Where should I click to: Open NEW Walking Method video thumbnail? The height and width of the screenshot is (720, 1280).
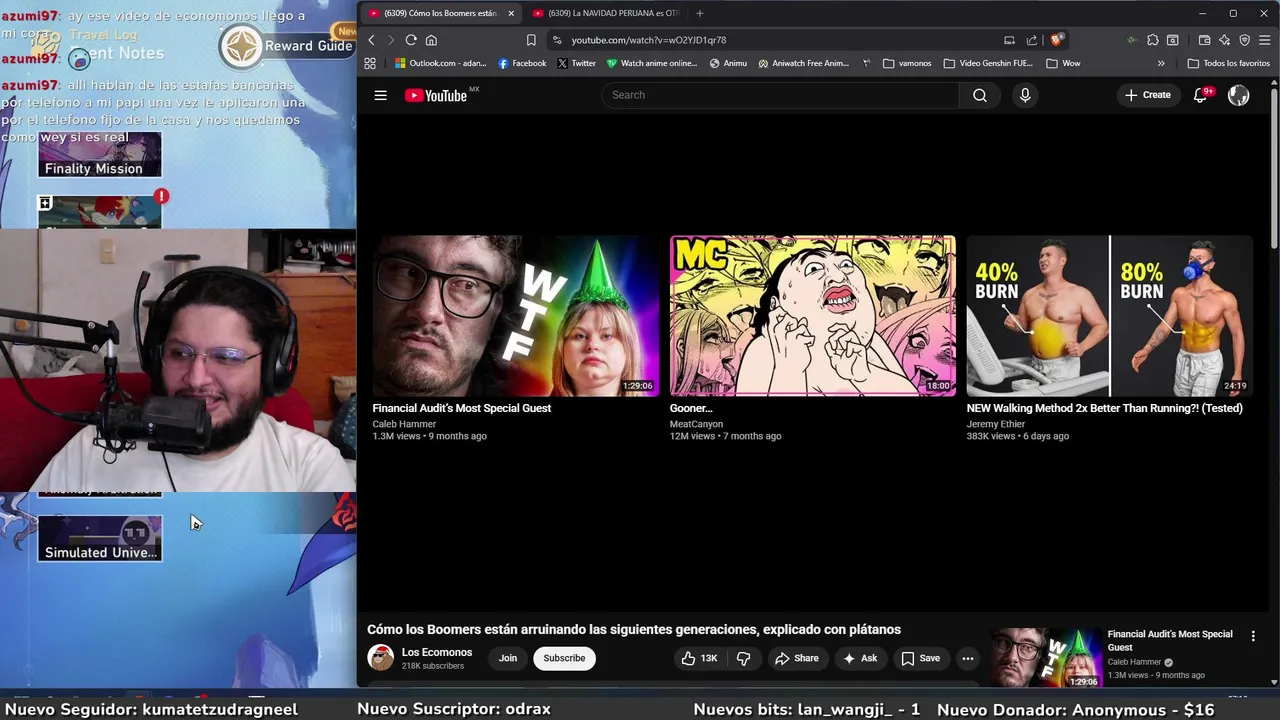[x=1109, y=316]
